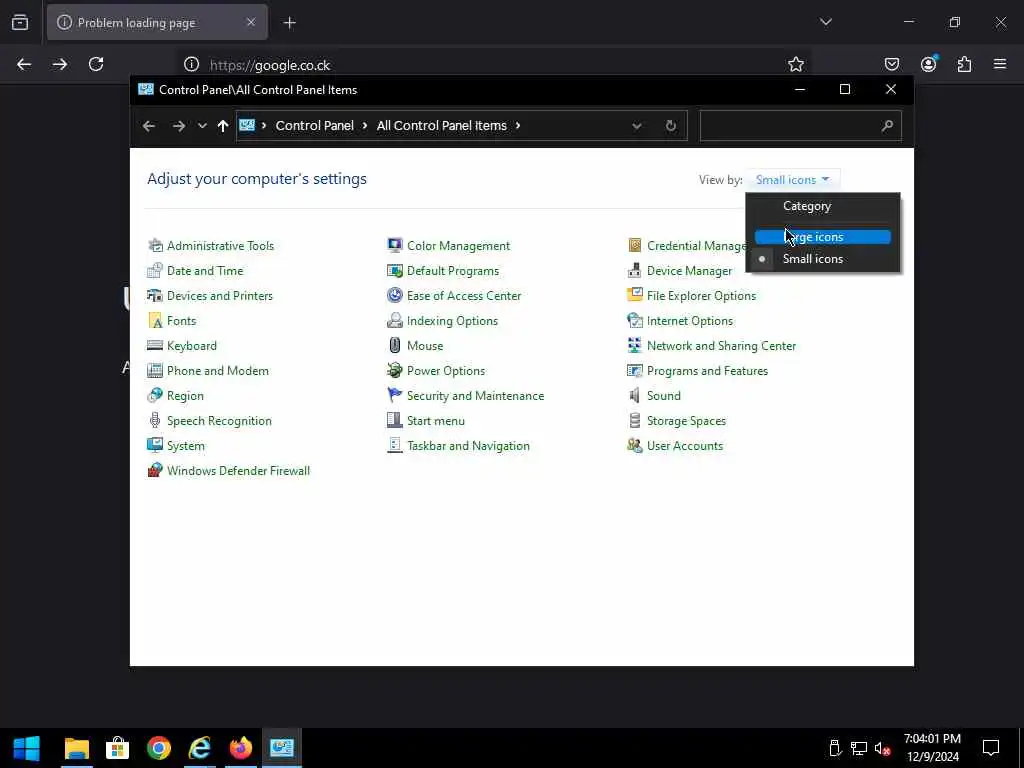Image resolution: width=1024 pixels, height=768 pixels.
Task: Expand the address bar previous locations dropdown
Action: (637, 126)
